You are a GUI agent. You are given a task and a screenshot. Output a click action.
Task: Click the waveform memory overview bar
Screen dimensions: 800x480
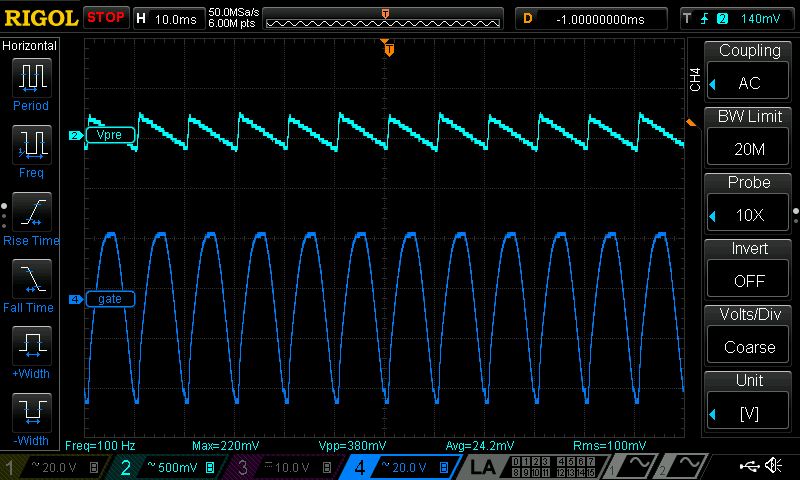[383, 19]
